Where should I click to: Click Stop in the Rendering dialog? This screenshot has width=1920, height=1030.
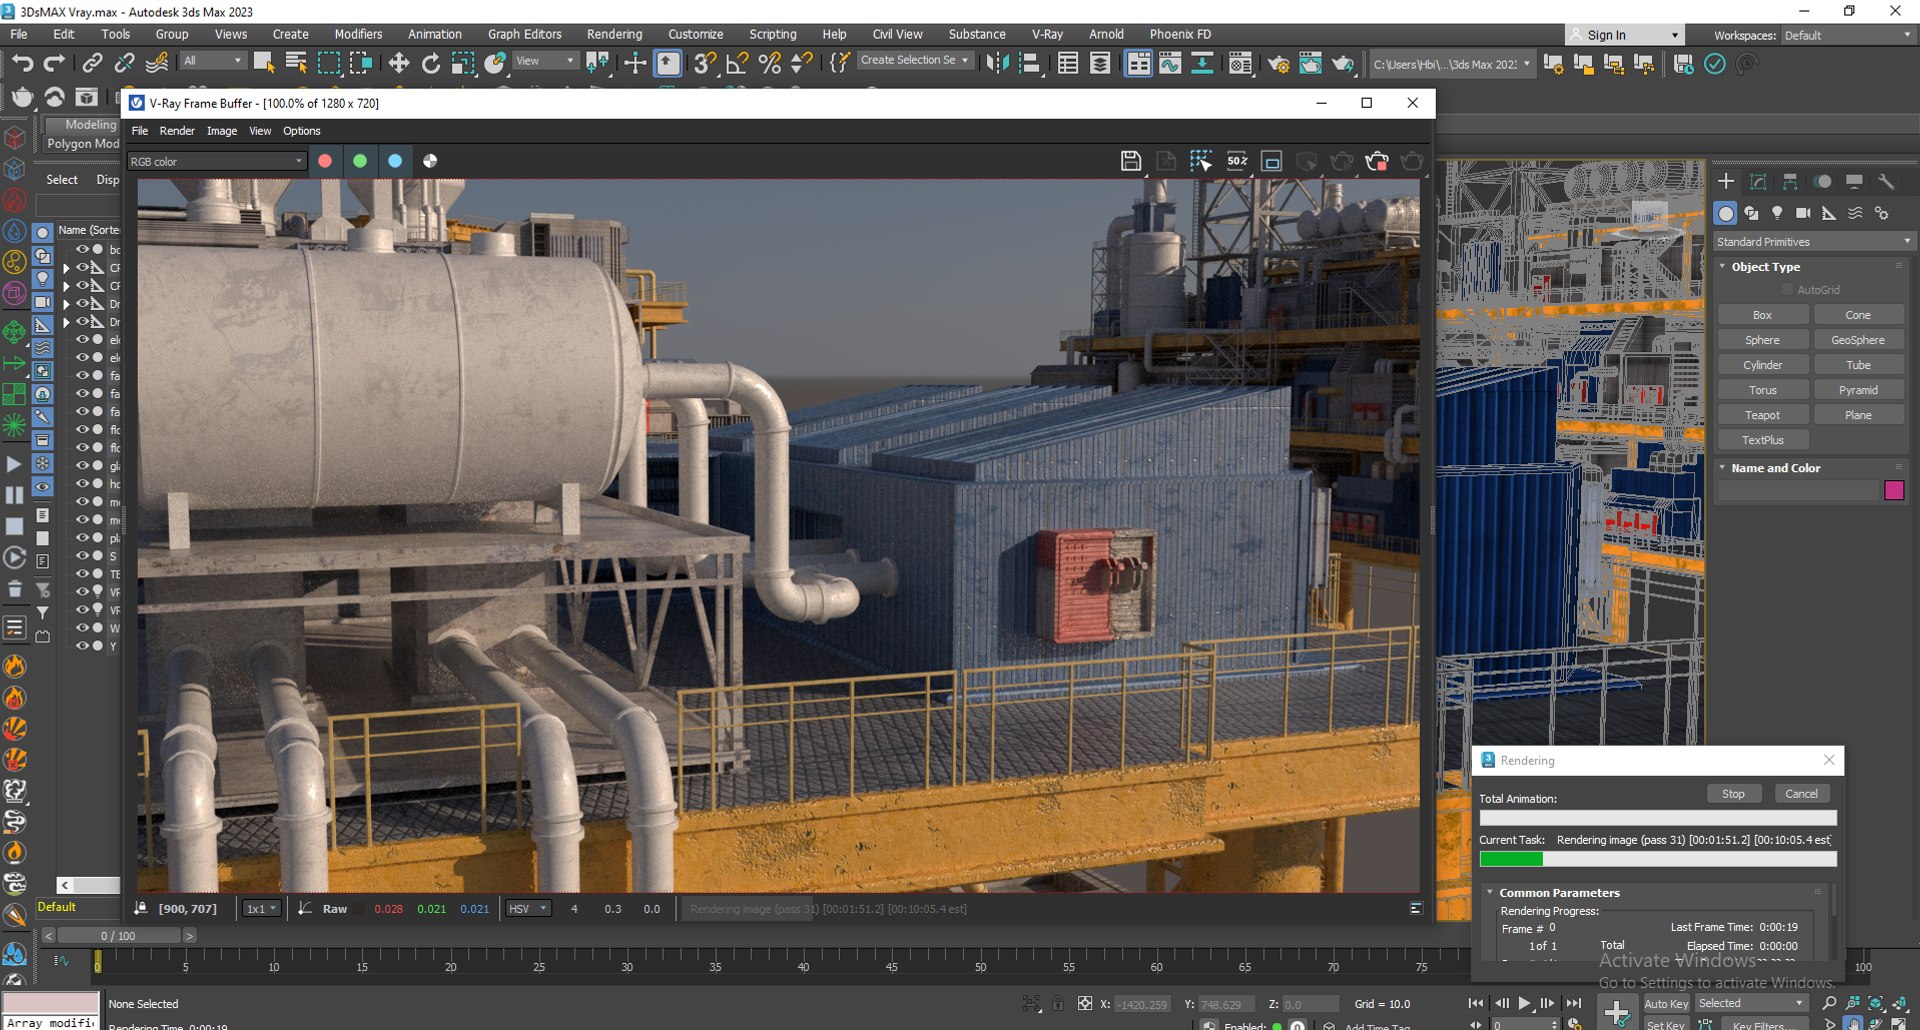click(x=1733, y=794)
